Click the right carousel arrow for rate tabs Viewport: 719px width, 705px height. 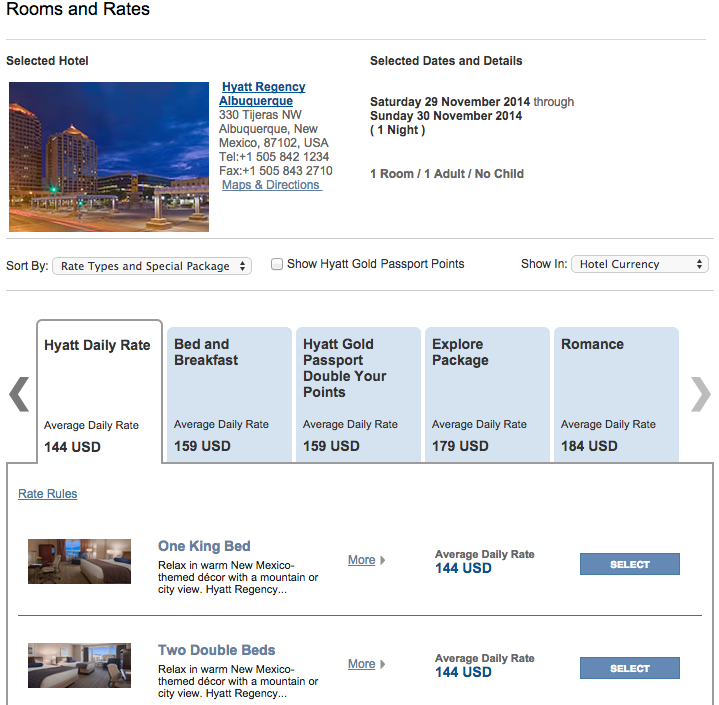(700, 394)
